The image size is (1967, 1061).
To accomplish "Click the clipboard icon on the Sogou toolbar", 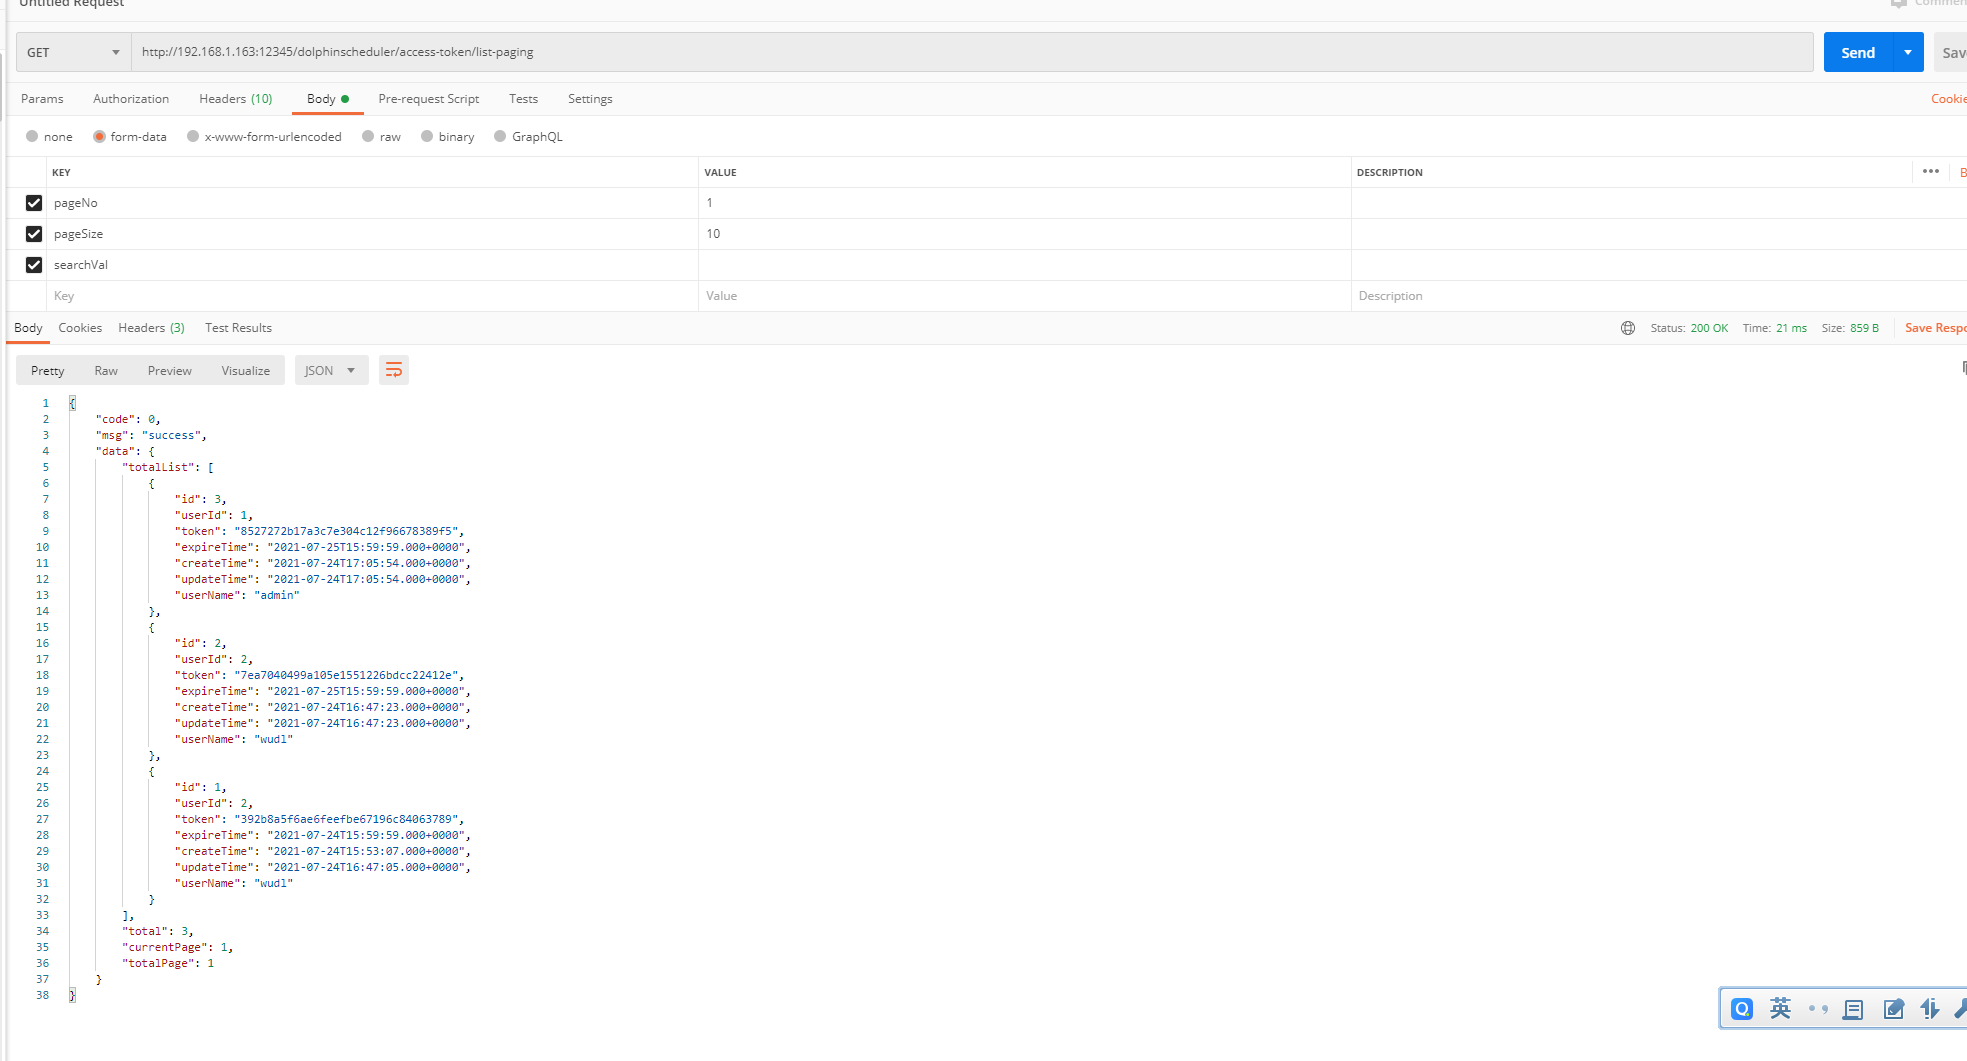I will click(x=1853, y=1009).
